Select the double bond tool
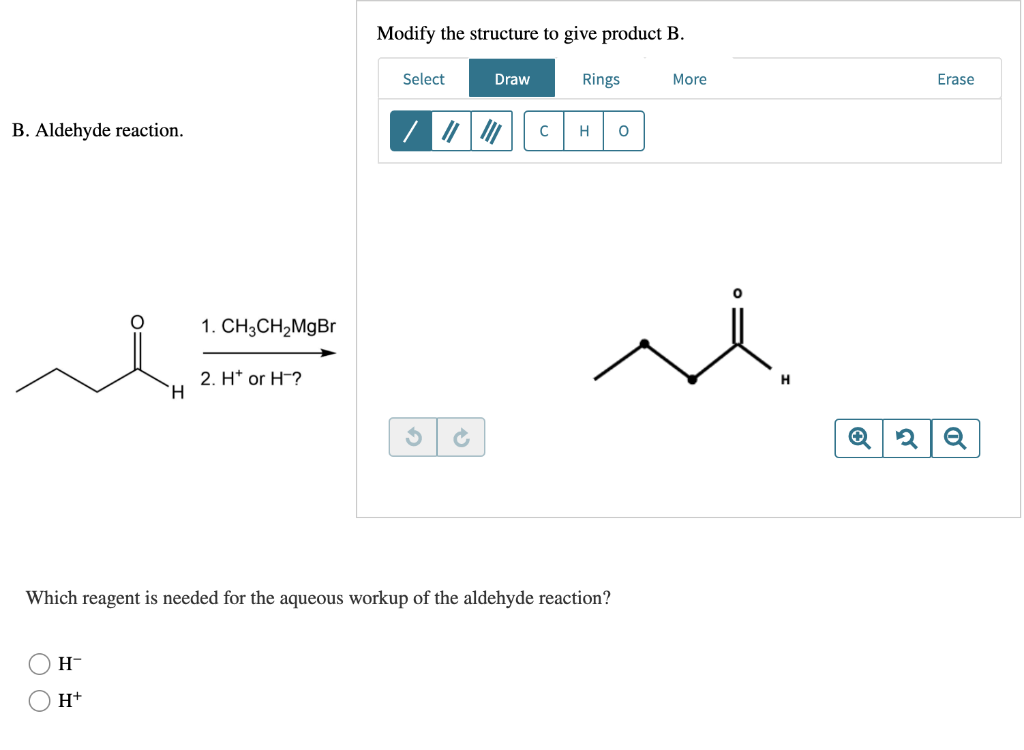The image size is (1024, 750). [x=451, y=131]
